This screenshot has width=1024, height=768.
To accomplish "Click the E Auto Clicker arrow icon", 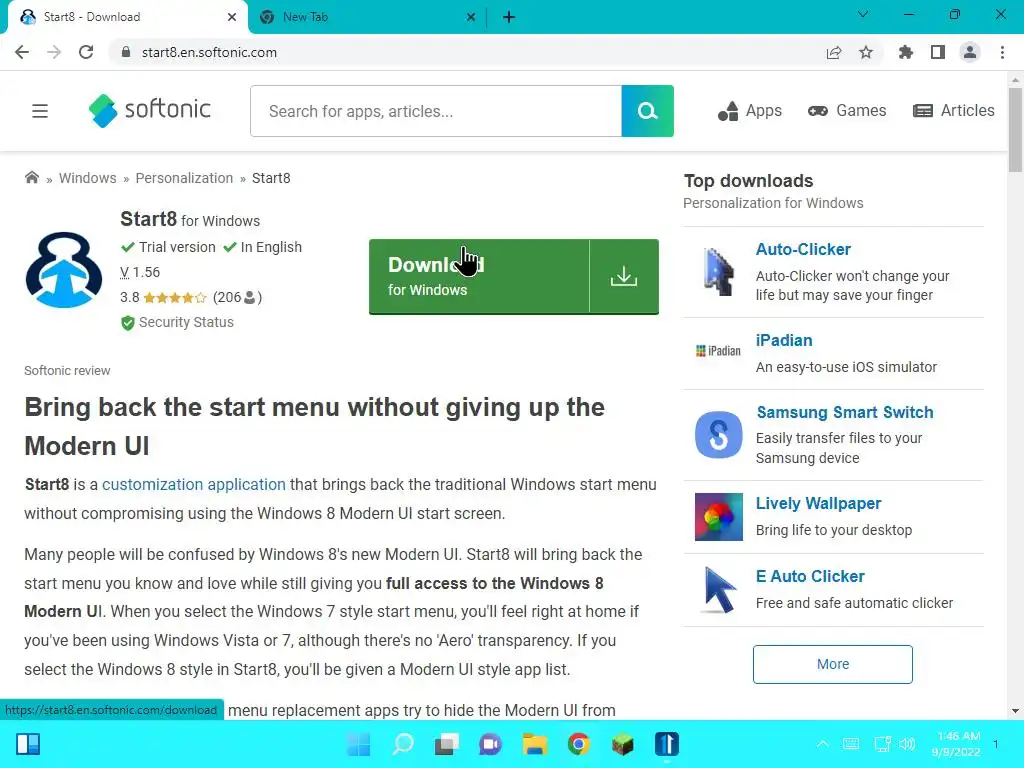I will (719, 590).
